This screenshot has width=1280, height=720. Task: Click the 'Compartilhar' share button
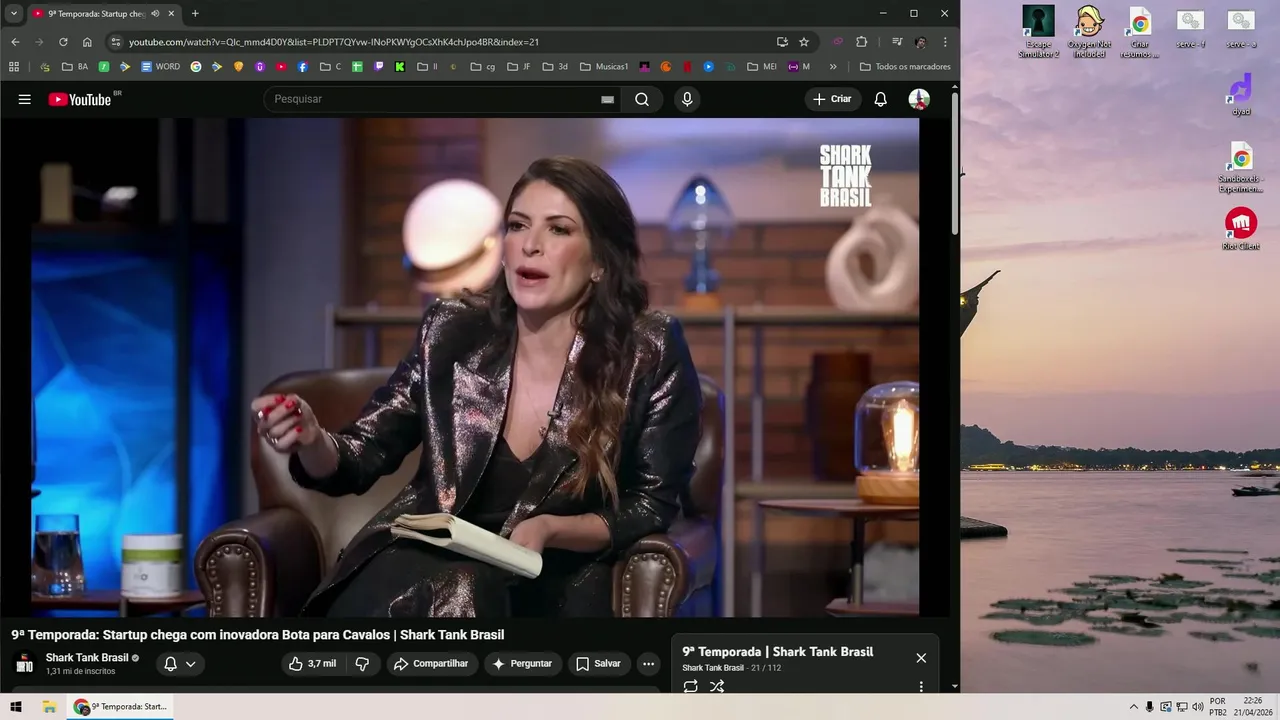tap(430, 664)
